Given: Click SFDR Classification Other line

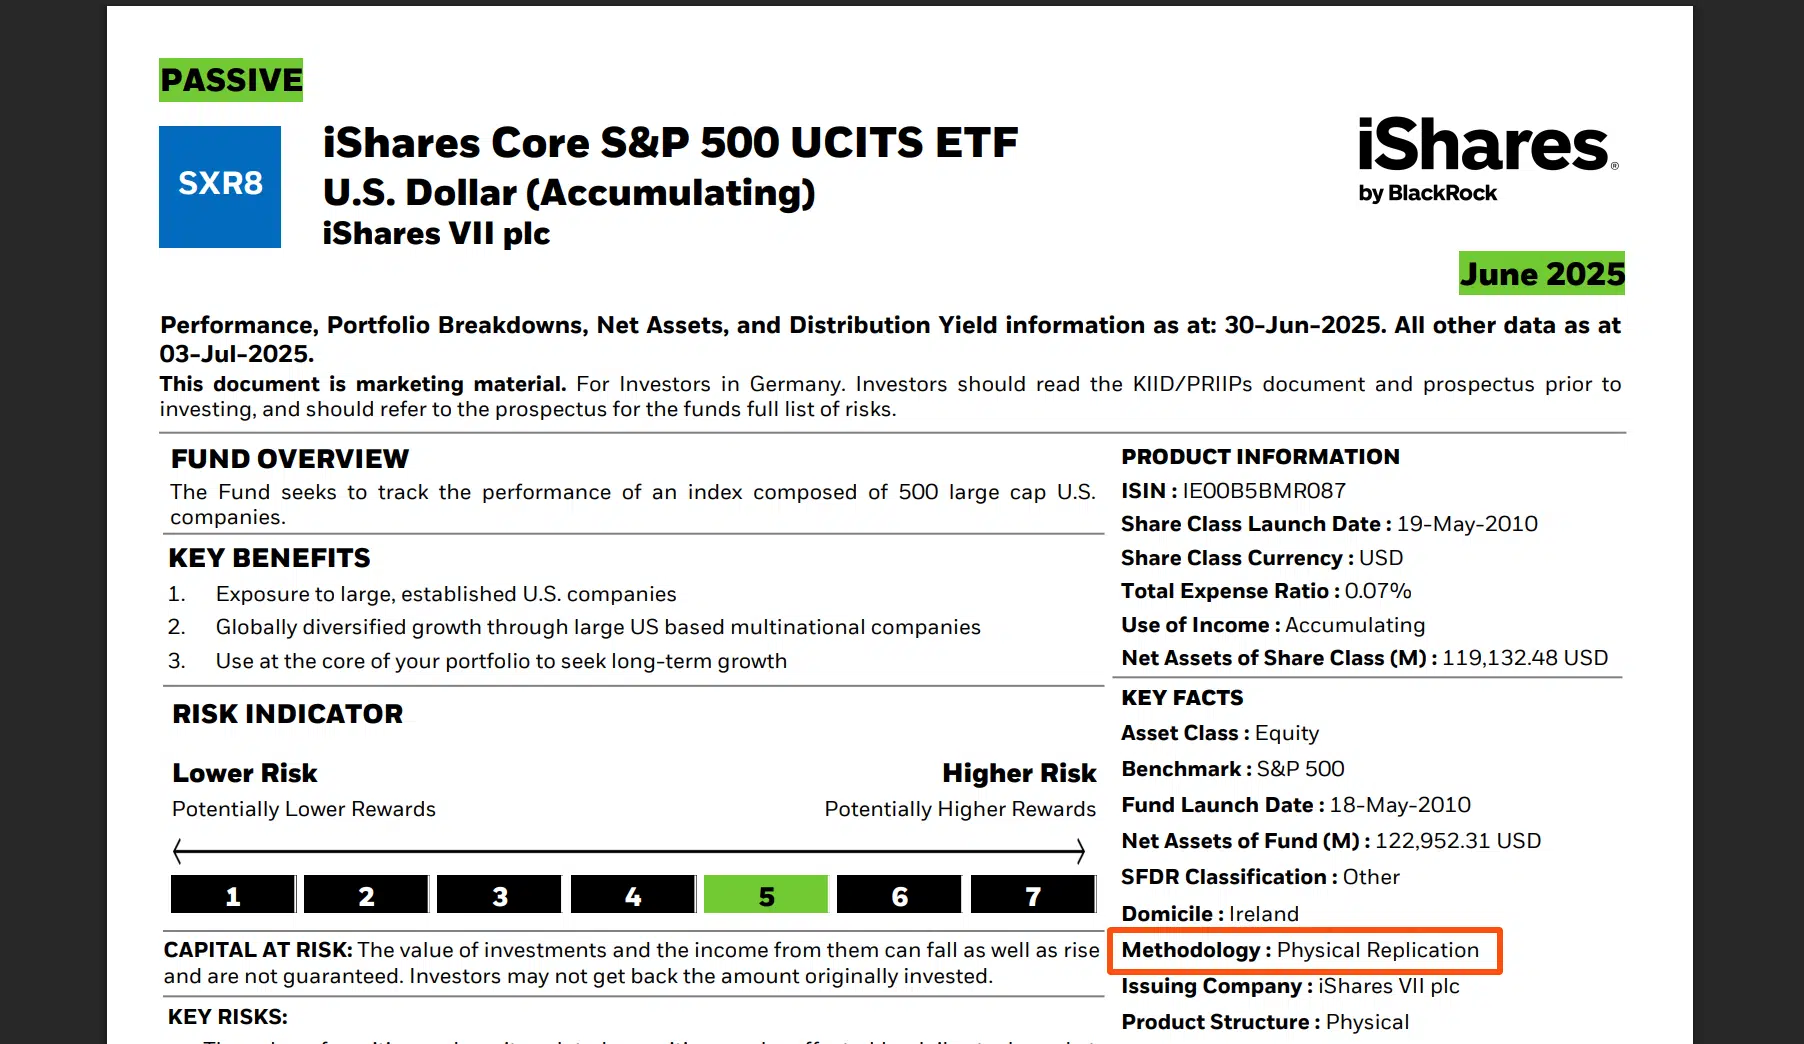Looking at the screenshot, I should pyautogui.click(x=1260, y=877).
